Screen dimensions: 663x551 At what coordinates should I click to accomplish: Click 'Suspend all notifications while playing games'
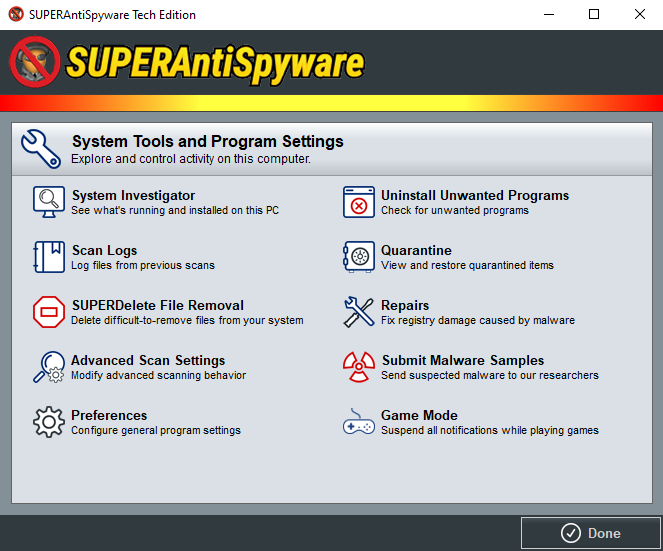tap(490, 430)
